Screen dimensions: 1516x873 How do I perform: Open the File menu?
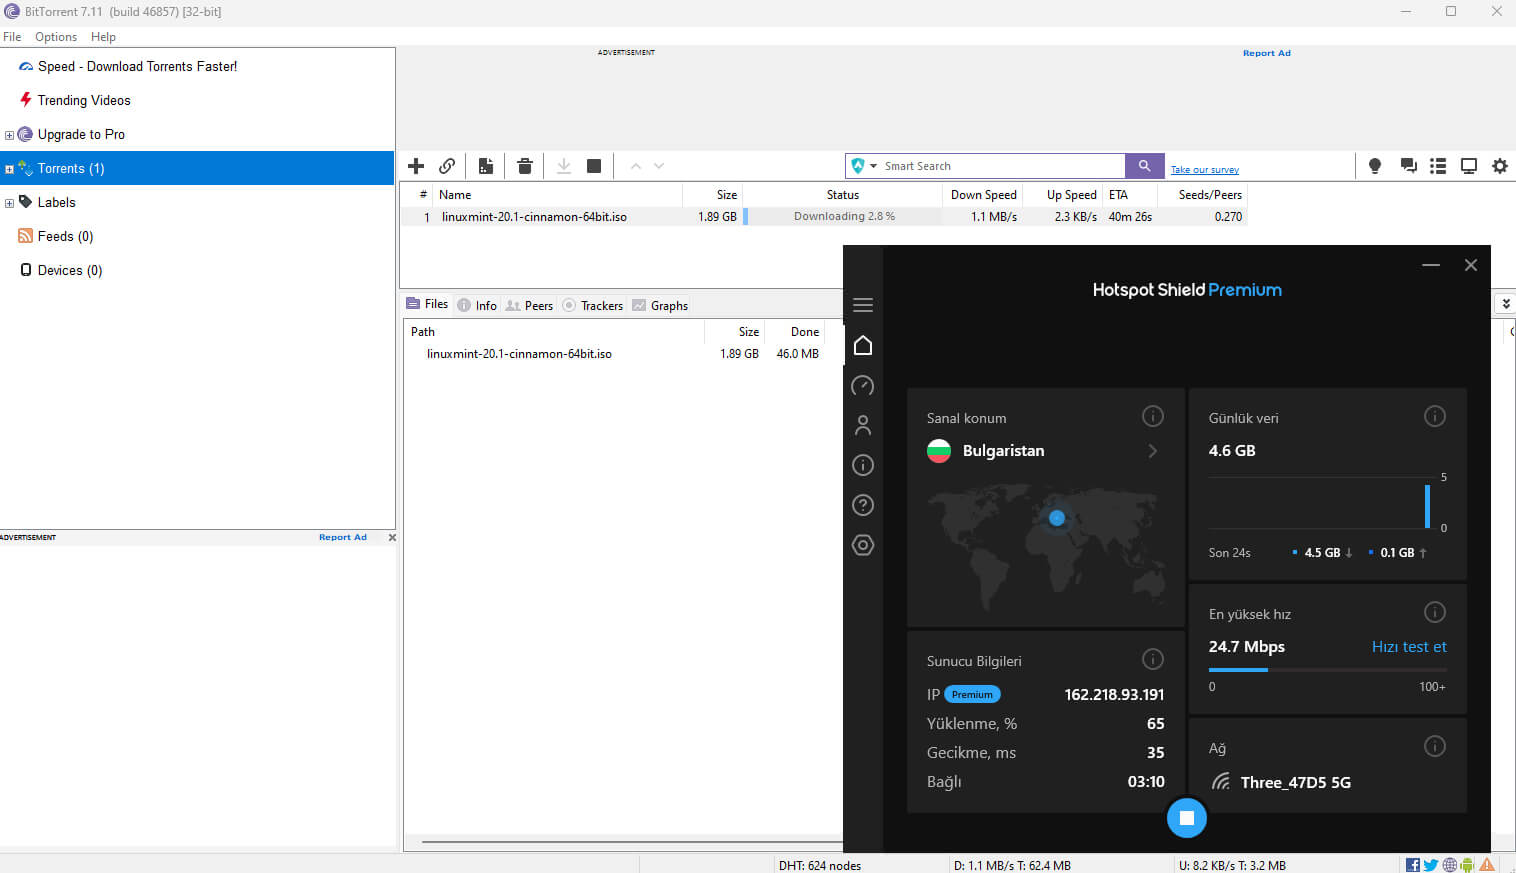click(x=12, y=37)
